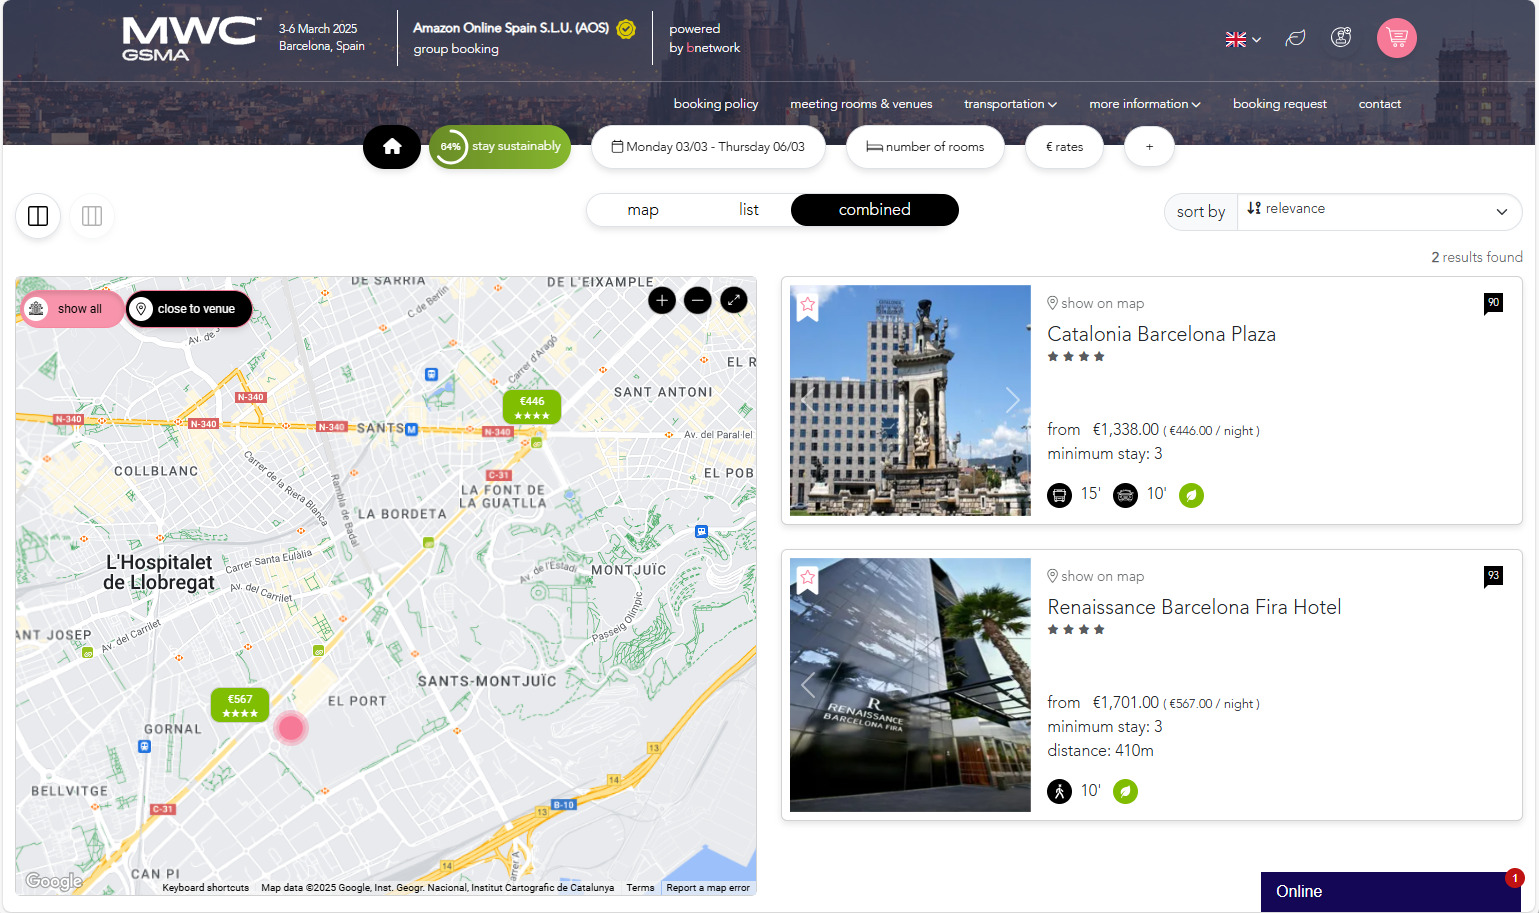Go to home via house button
The width and height of the screenshot is (1539, 913).
click(392, 147)
